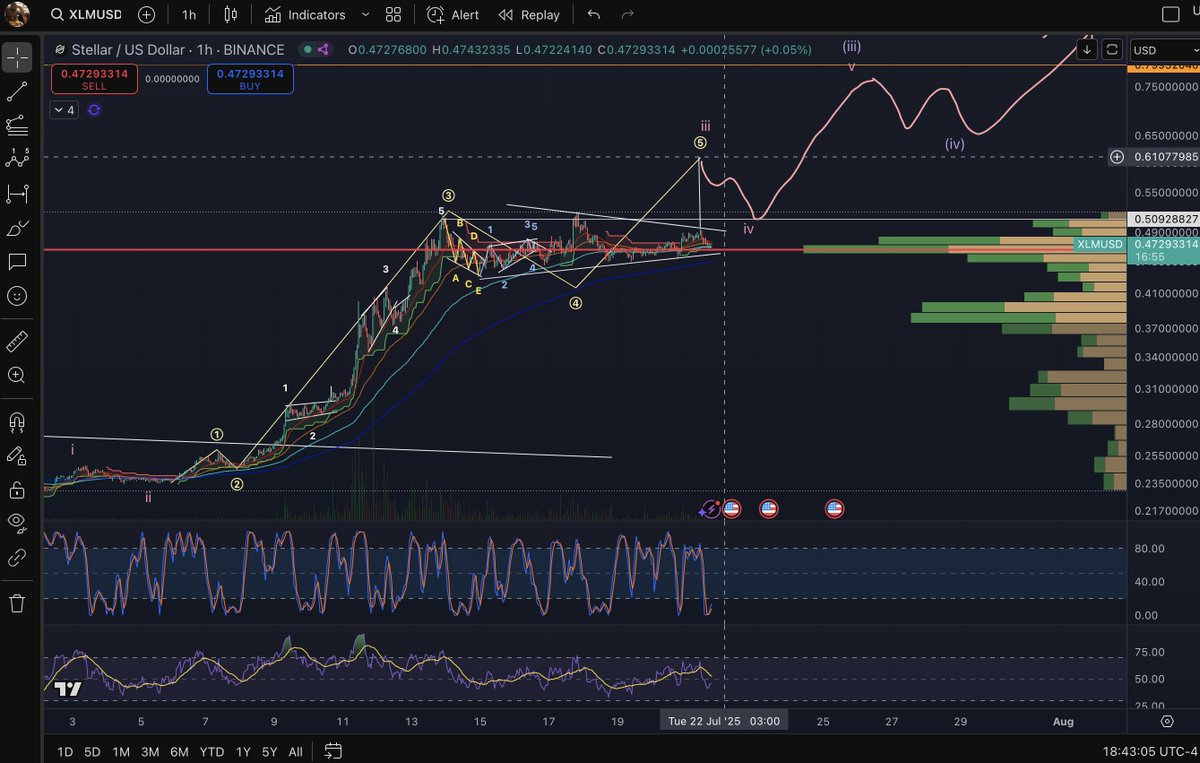Click the last US flag economic event
The height and width of the screenshot is (763, 1200).
point(834,509)
